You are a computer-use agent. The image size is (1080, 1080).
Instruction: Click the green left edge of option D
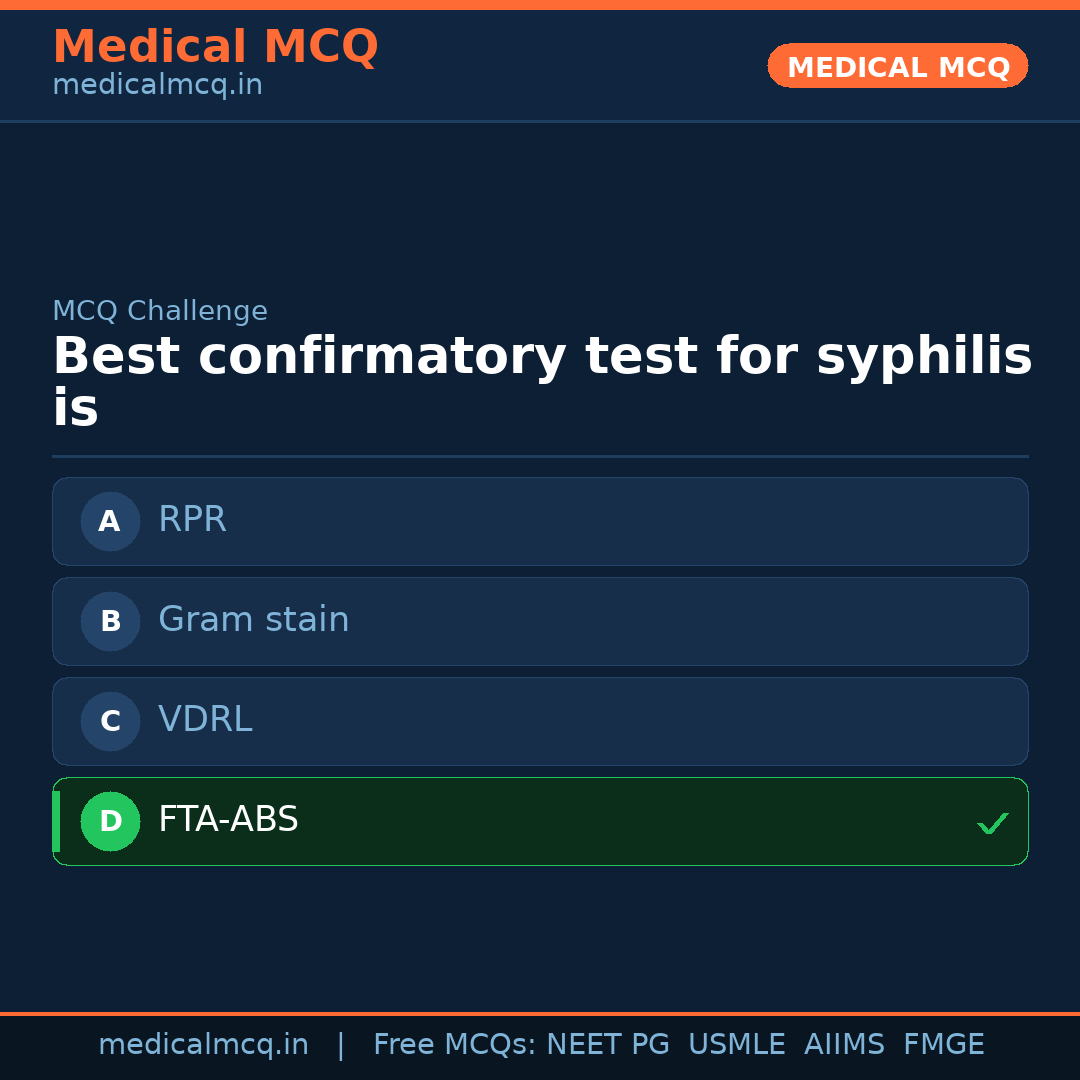pyautogui.click(x=56, y=821)
